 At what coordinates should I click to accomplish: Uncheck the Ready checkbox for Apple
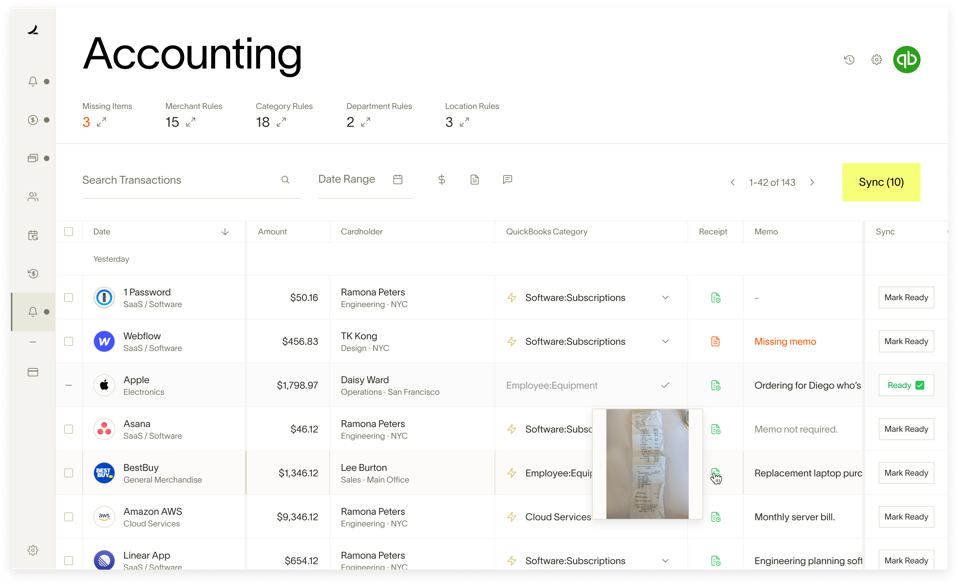[919, 385]
